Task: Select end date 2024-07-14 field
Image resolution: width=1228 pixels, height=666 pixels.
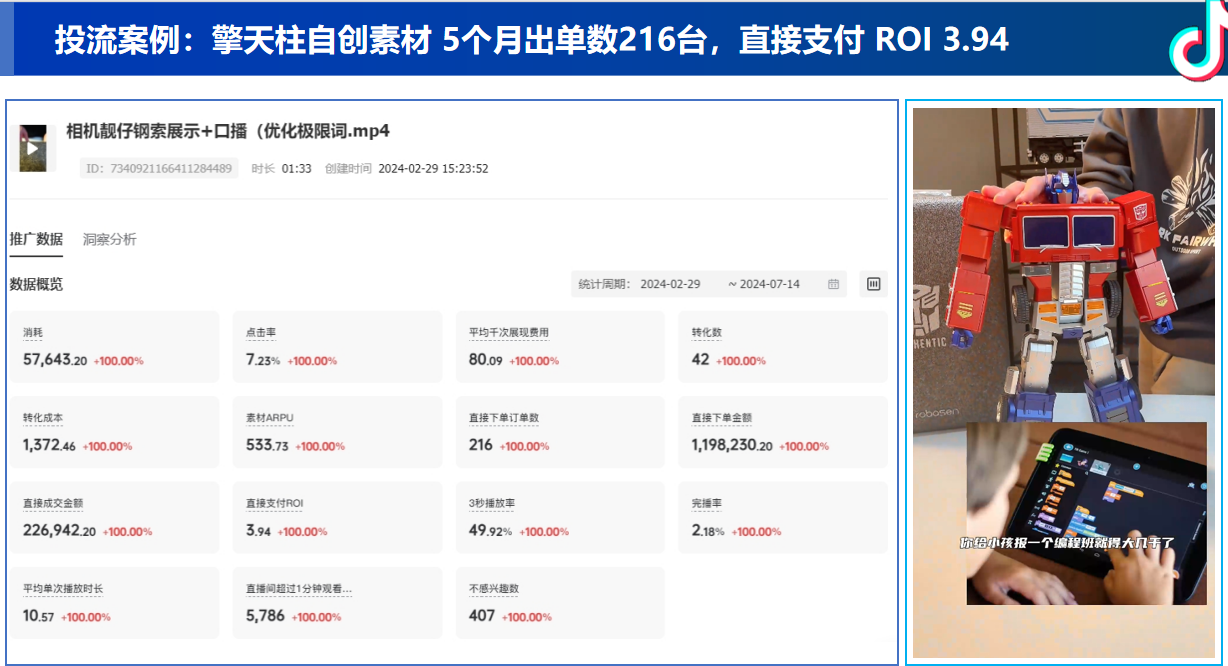Action: click(x=769, y=284)
